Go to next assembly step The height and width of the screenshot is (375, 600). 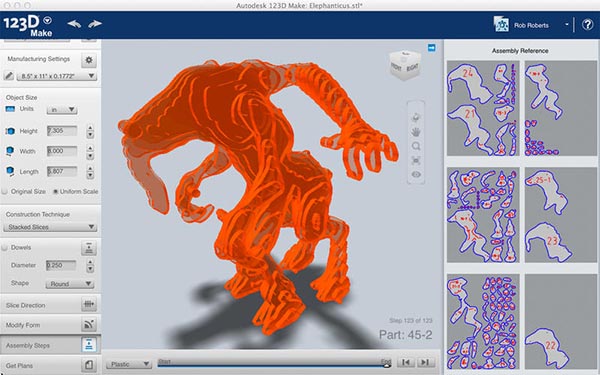425,362
